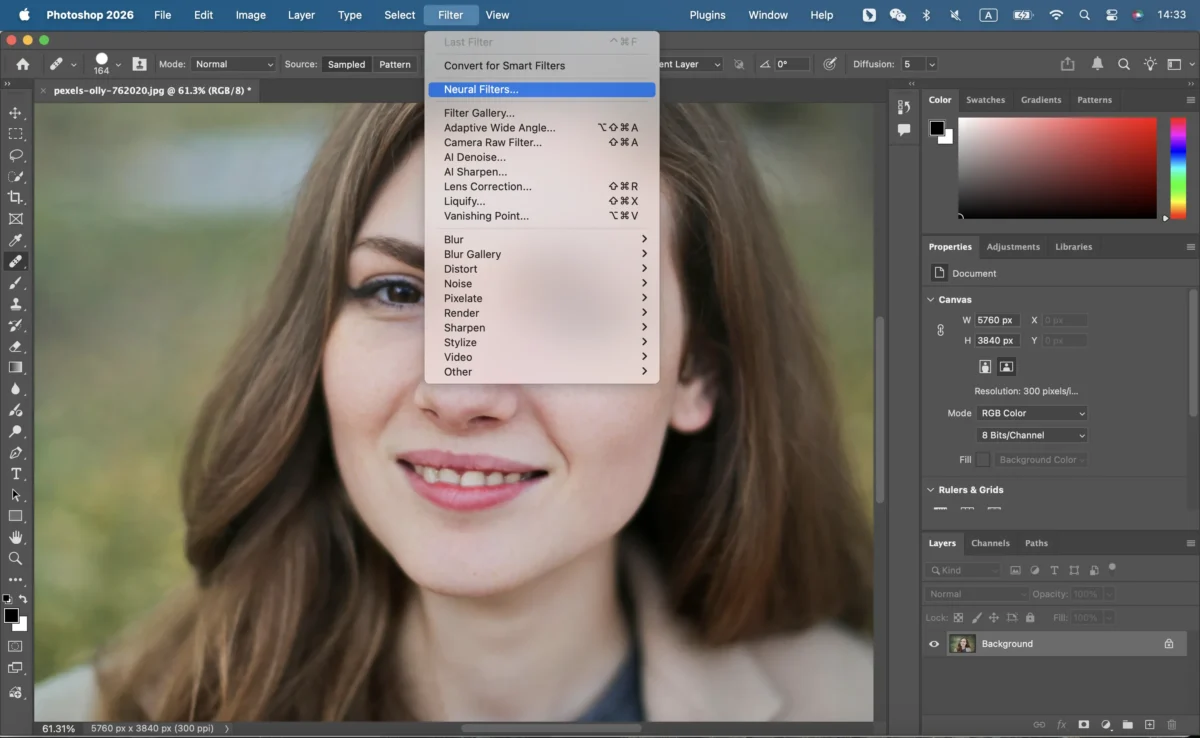Set canvas orientation to landscape
This screenshot has height=738, width=1200.
click(x=1007, y=367)
